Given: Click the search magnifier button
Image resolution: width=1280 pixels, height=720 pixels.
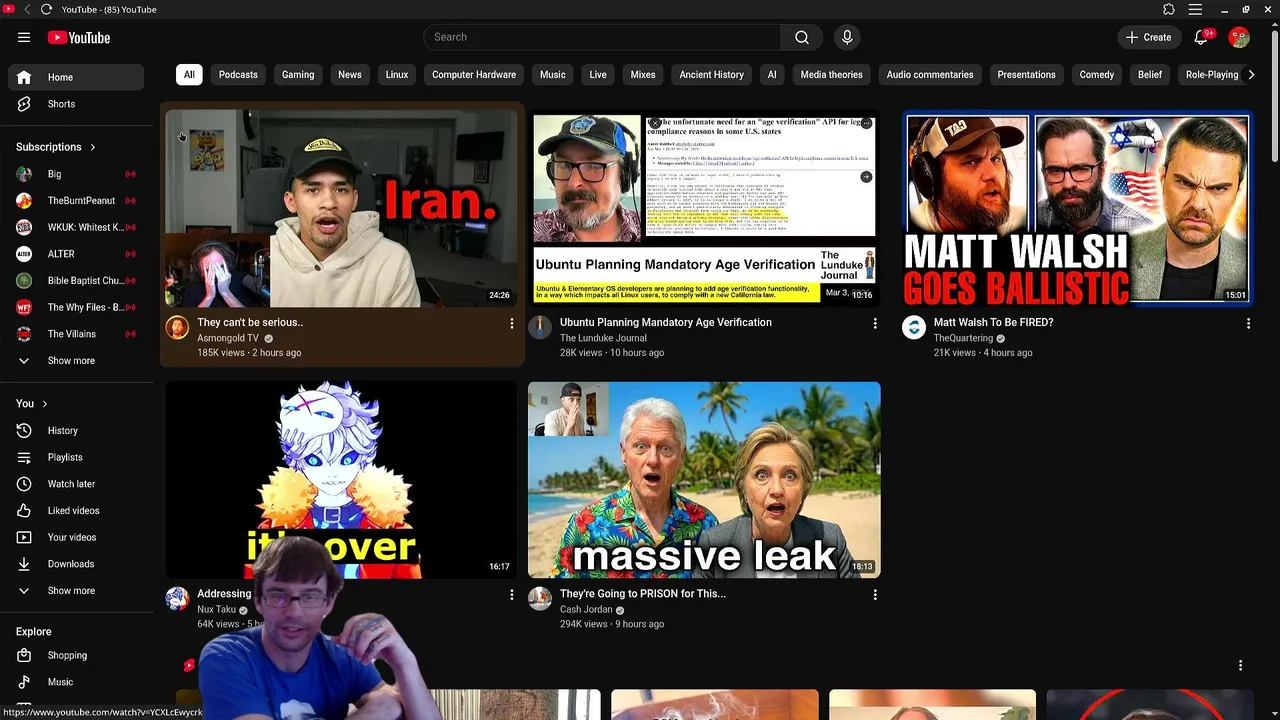Looking at the screenshot, I should pyautogui.click(x=801, y=37).
